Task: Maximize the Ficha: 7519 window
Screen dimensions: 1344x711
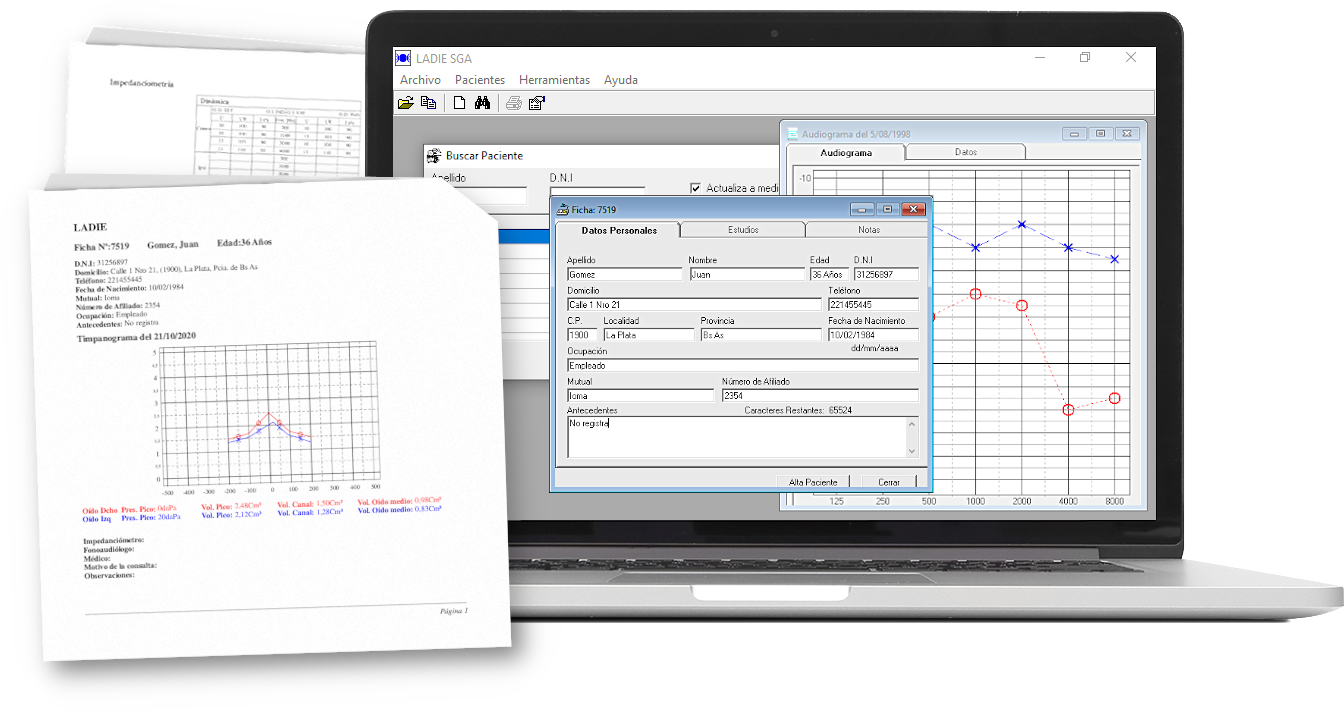Action: (x=887, y=209)
